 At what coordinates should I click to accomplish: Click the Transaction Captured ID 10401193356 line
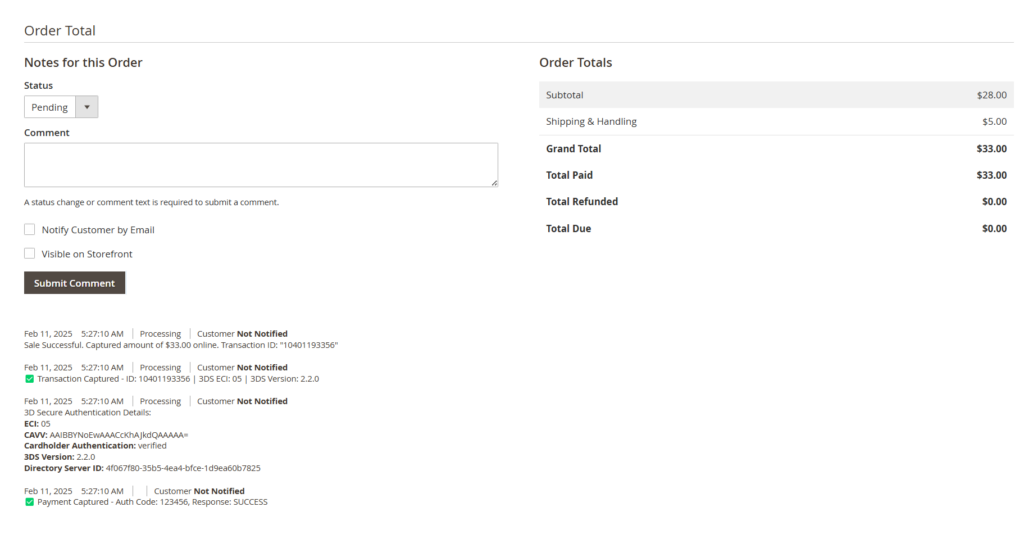coord(178,379)
